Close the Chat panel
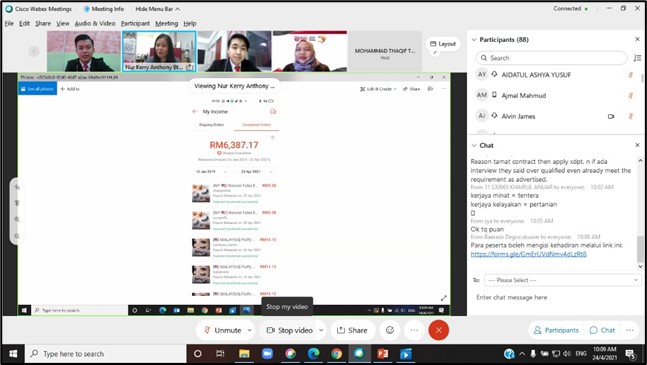The width and height of the screenshot is (647, 365). (x=637, y=145)
